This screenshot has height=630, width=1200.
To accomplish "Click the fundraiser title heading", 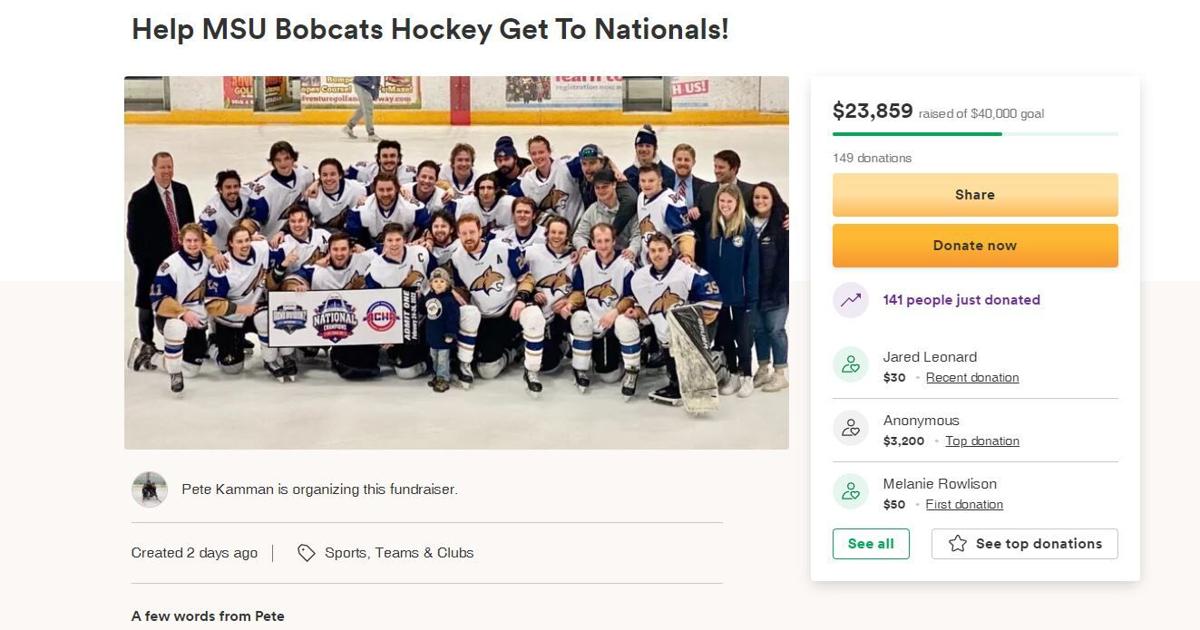I will [x=430, y=30].
